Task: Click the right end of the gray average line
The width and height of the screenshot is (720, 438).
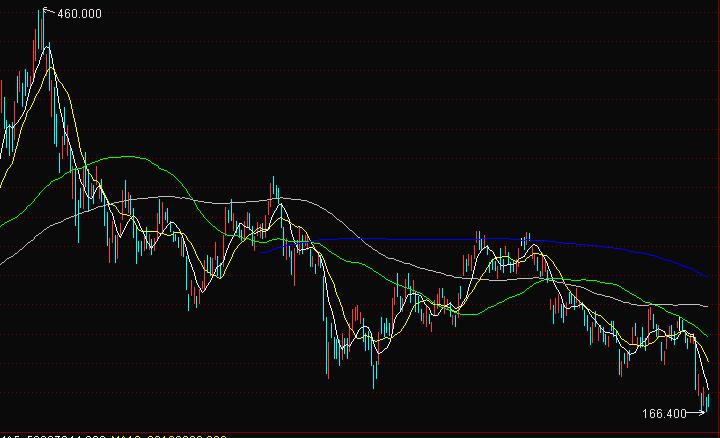Action: click(706, 304)
